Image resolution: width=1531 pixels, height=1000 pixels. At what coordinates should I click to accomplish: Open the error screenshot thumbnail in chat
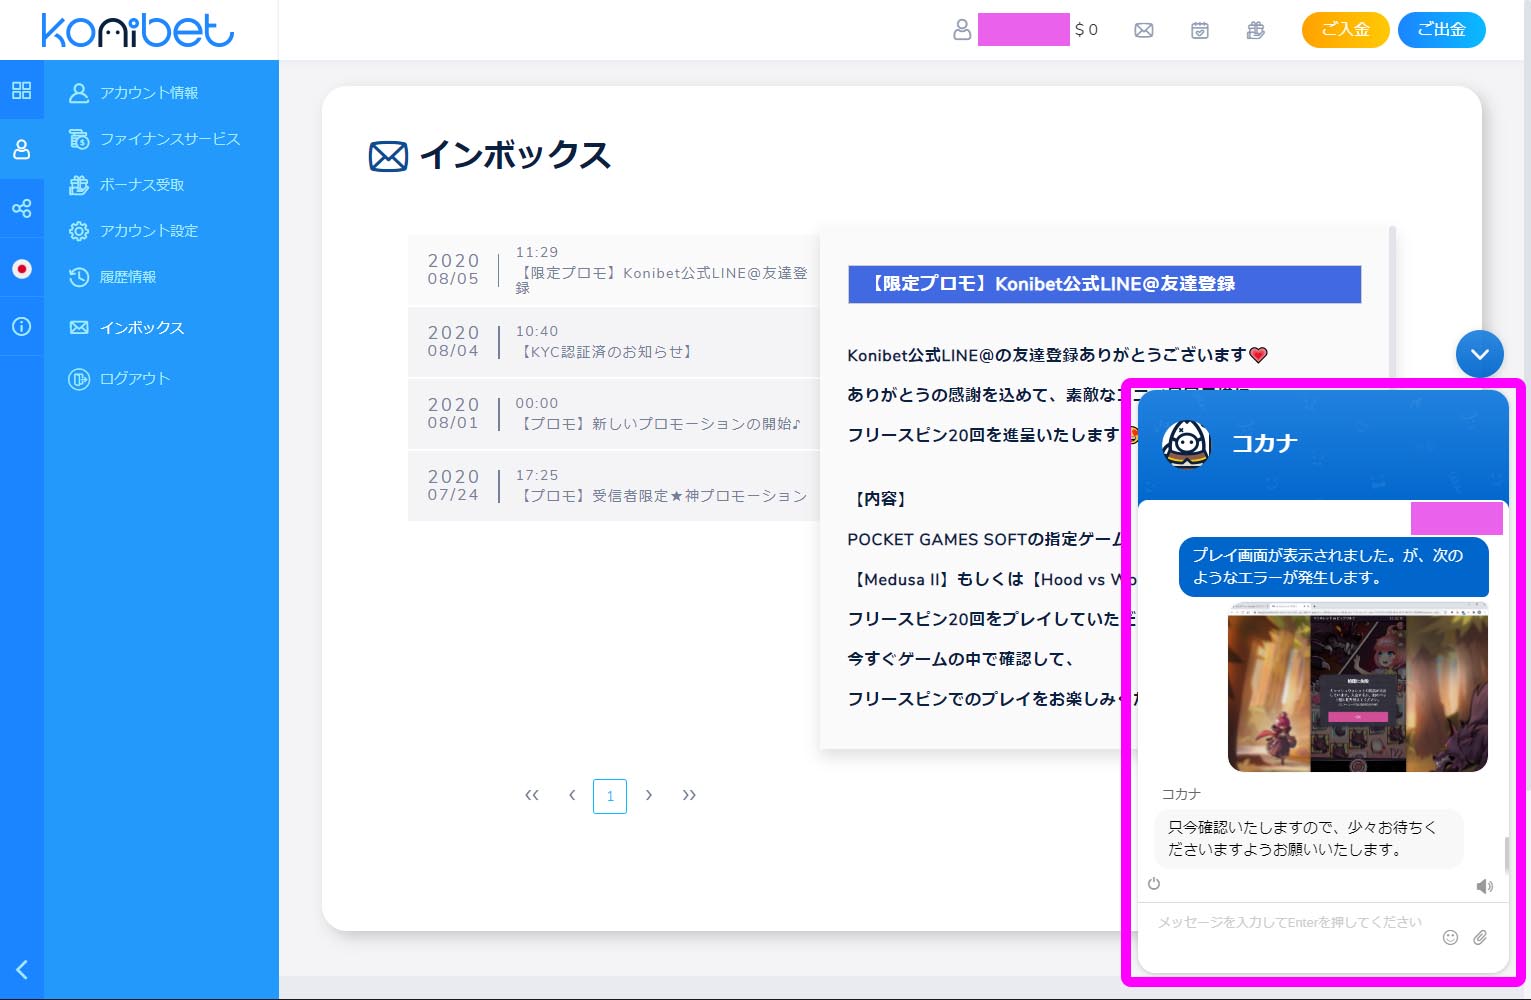point(1357,687)
